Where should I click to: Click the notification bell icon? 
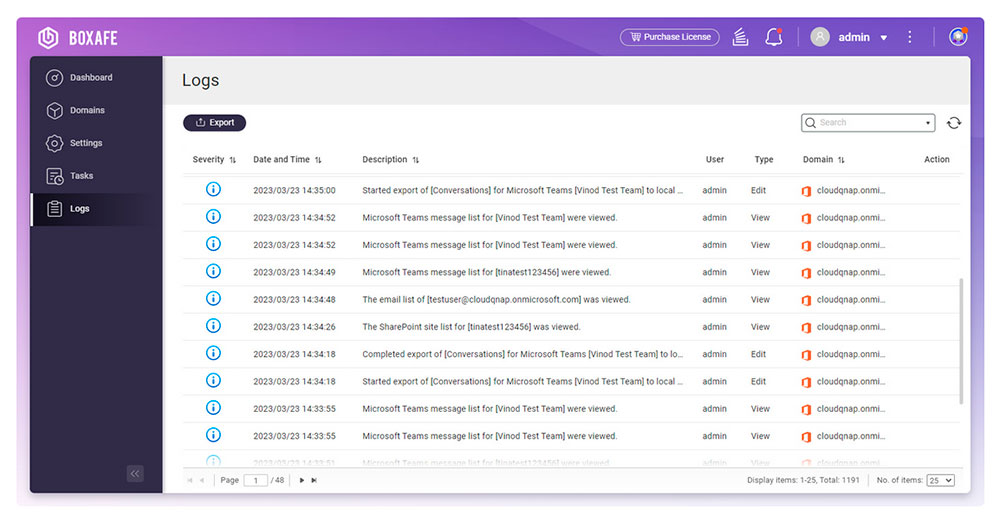tap(773, 37)
